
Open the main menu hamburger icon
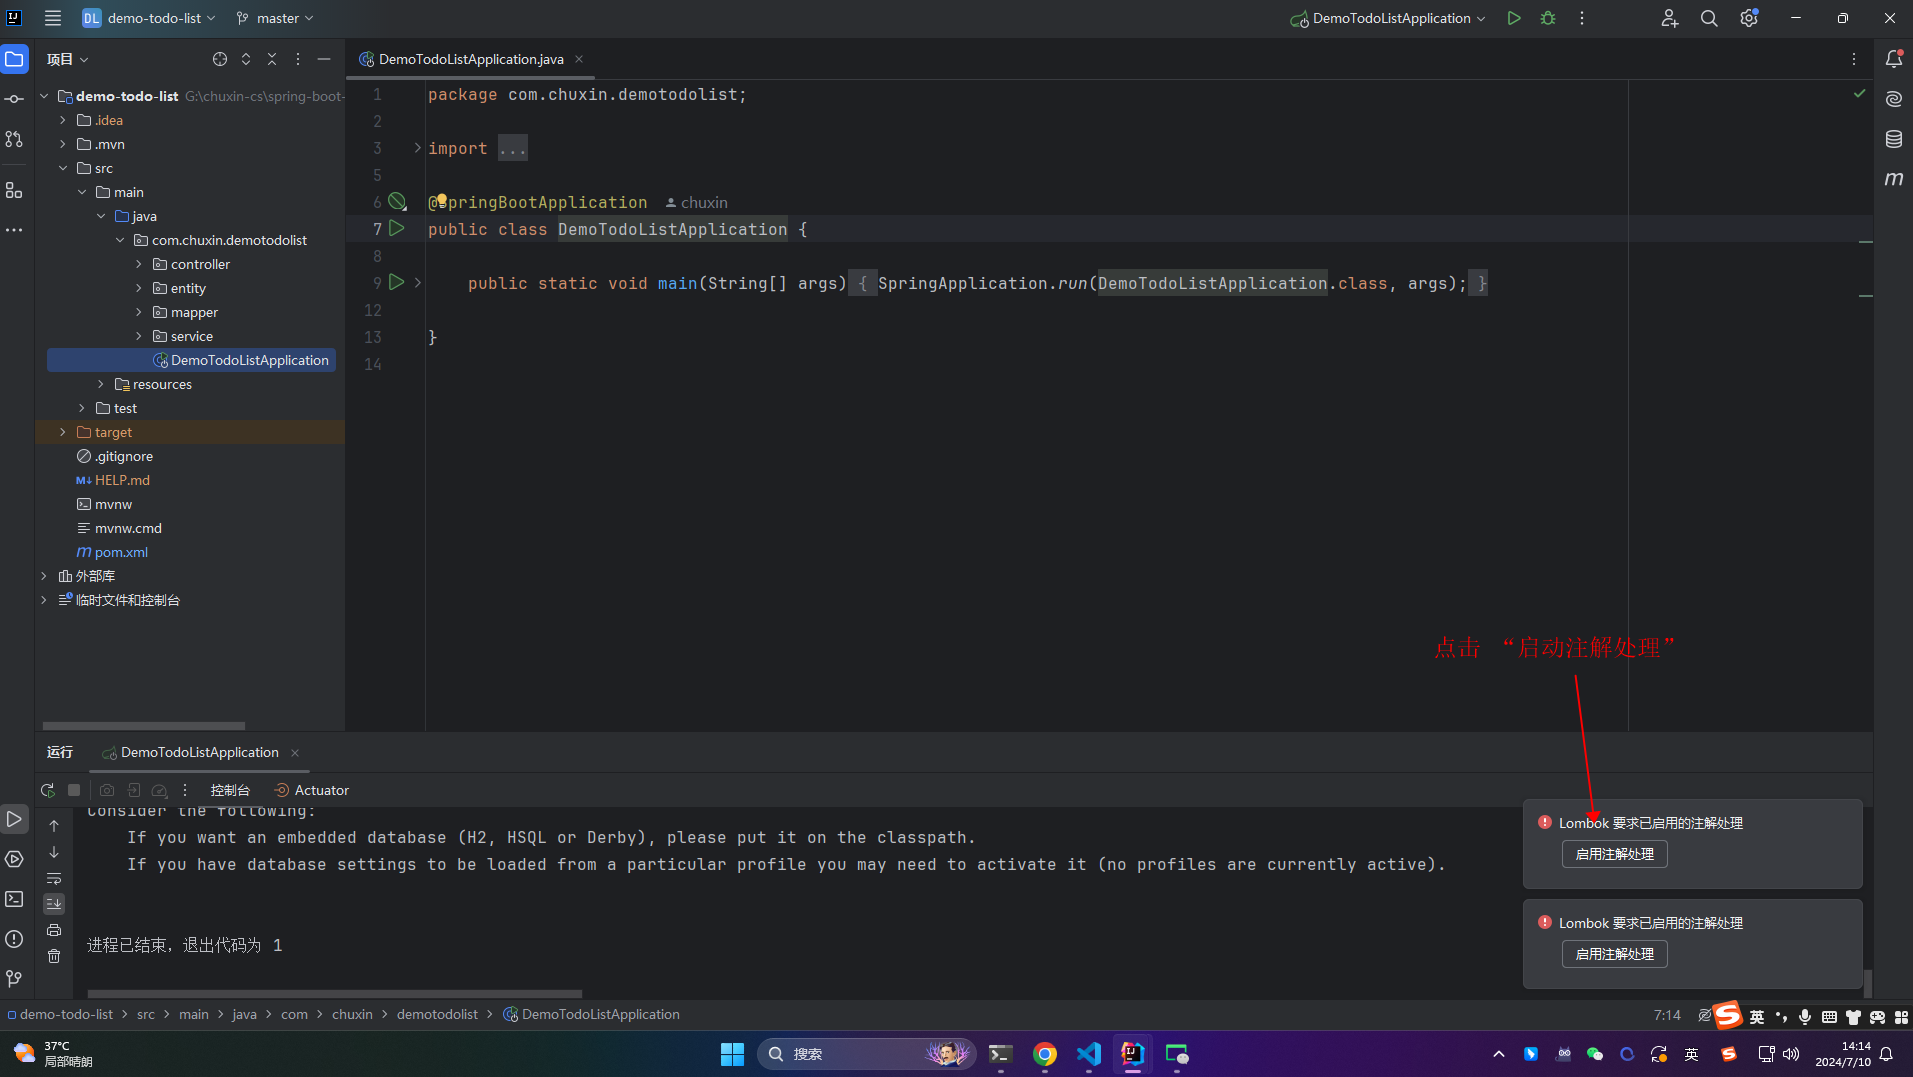coord(53,18)
